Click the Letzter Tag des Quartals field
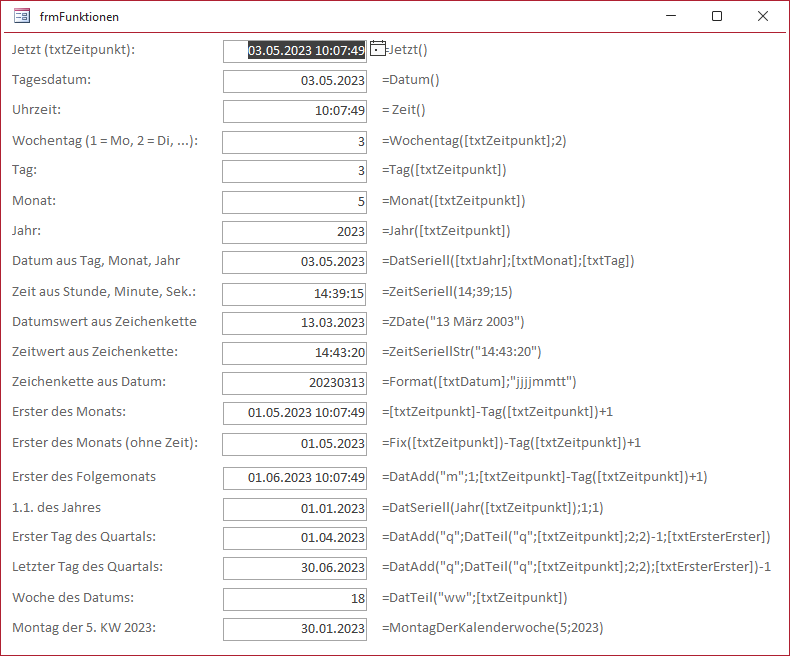This screenshot has height=656, width=790. coord(295,568)
